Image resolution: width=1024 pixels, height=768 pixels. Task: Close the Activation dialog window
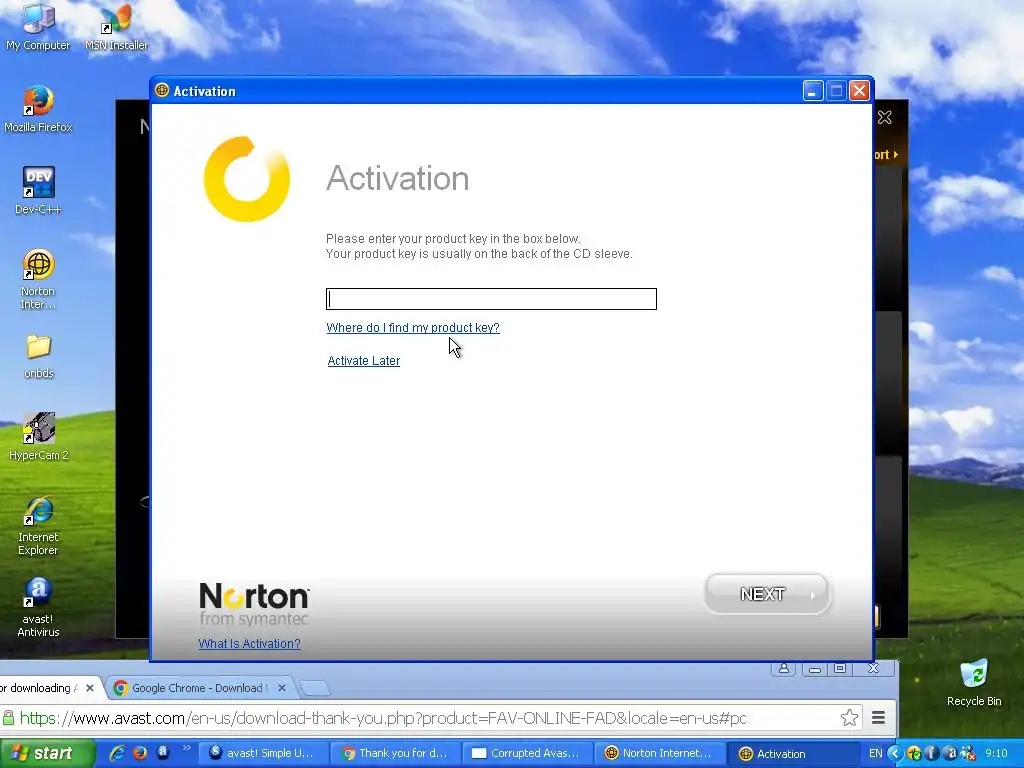[x=859, y=91]
